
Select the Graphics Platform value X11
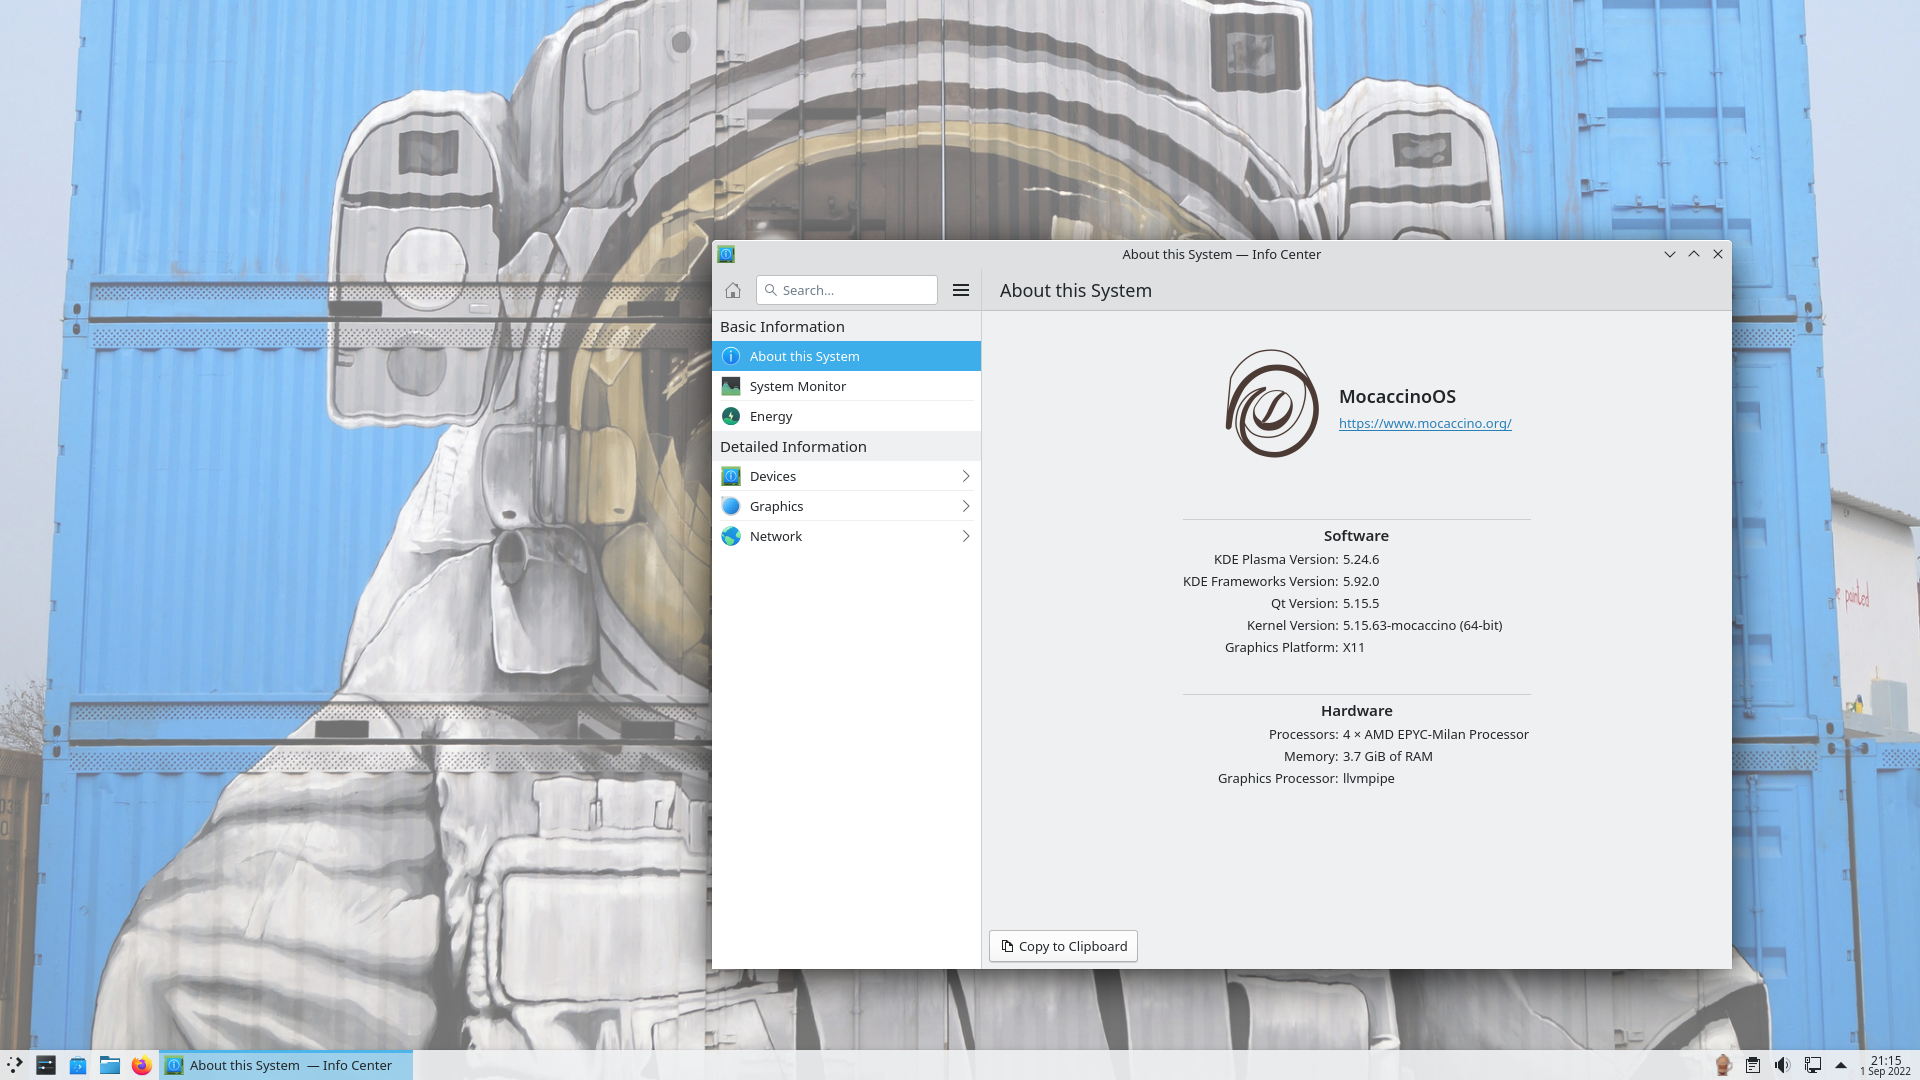pos(1353,647)
